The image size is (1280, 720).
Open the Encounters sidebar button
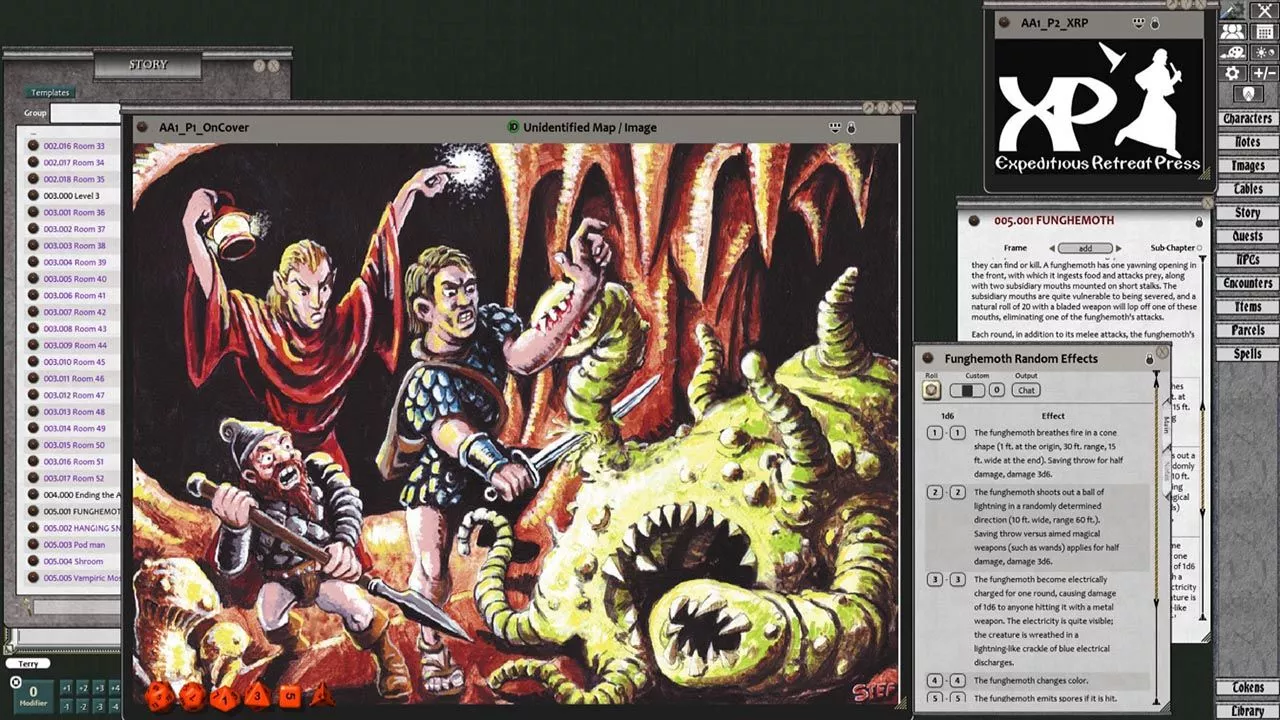pyautogui.click(x=1247, y=284)
